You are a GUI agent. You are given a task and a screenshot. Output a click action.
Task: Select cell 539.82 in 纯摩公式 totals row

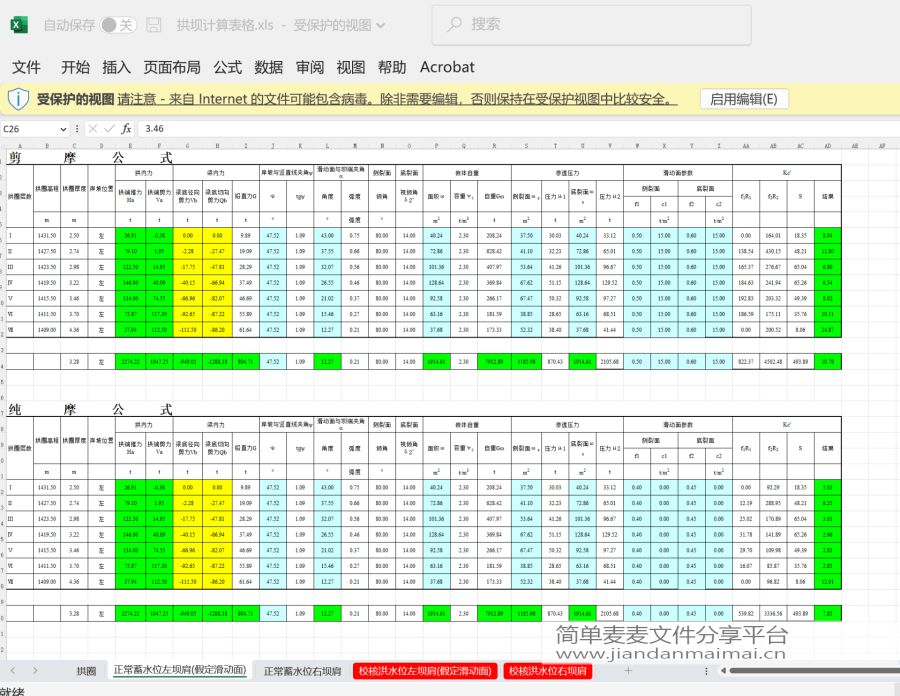(x=746, y=613)
